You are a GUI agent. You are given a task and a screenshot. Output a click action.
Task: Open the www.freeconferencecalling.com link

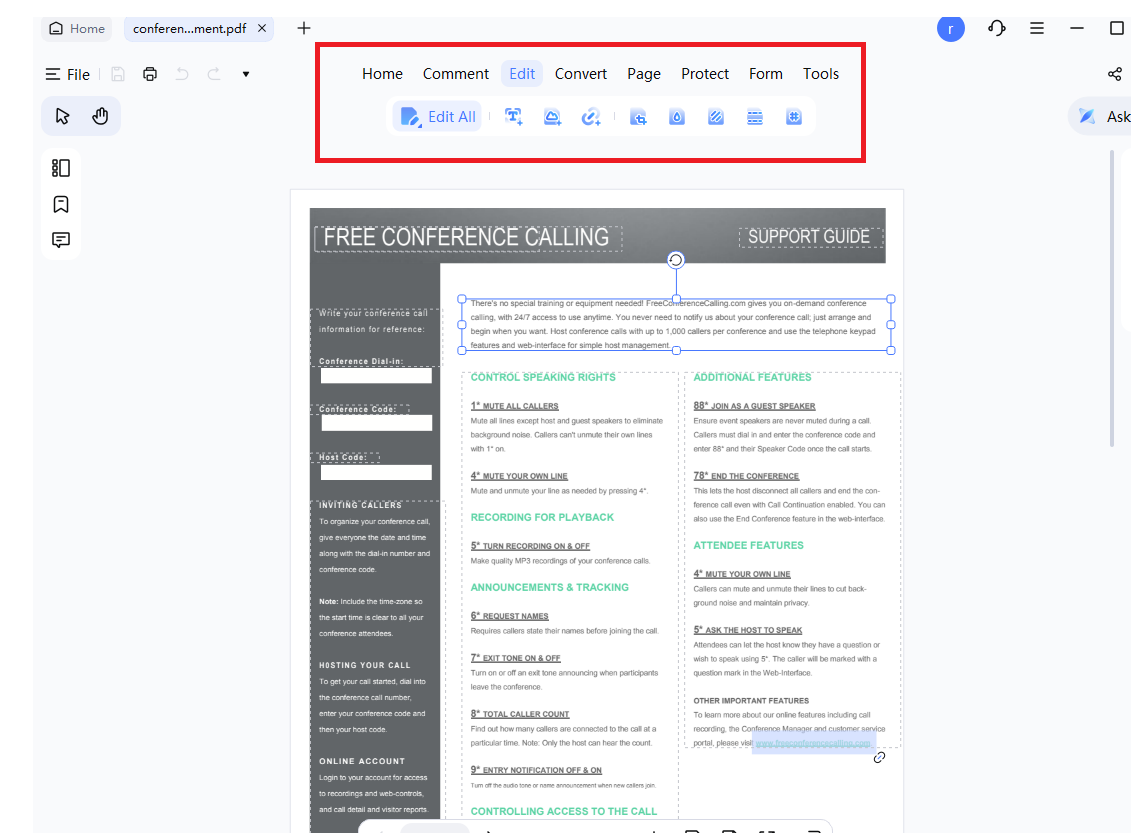point(813,743)
